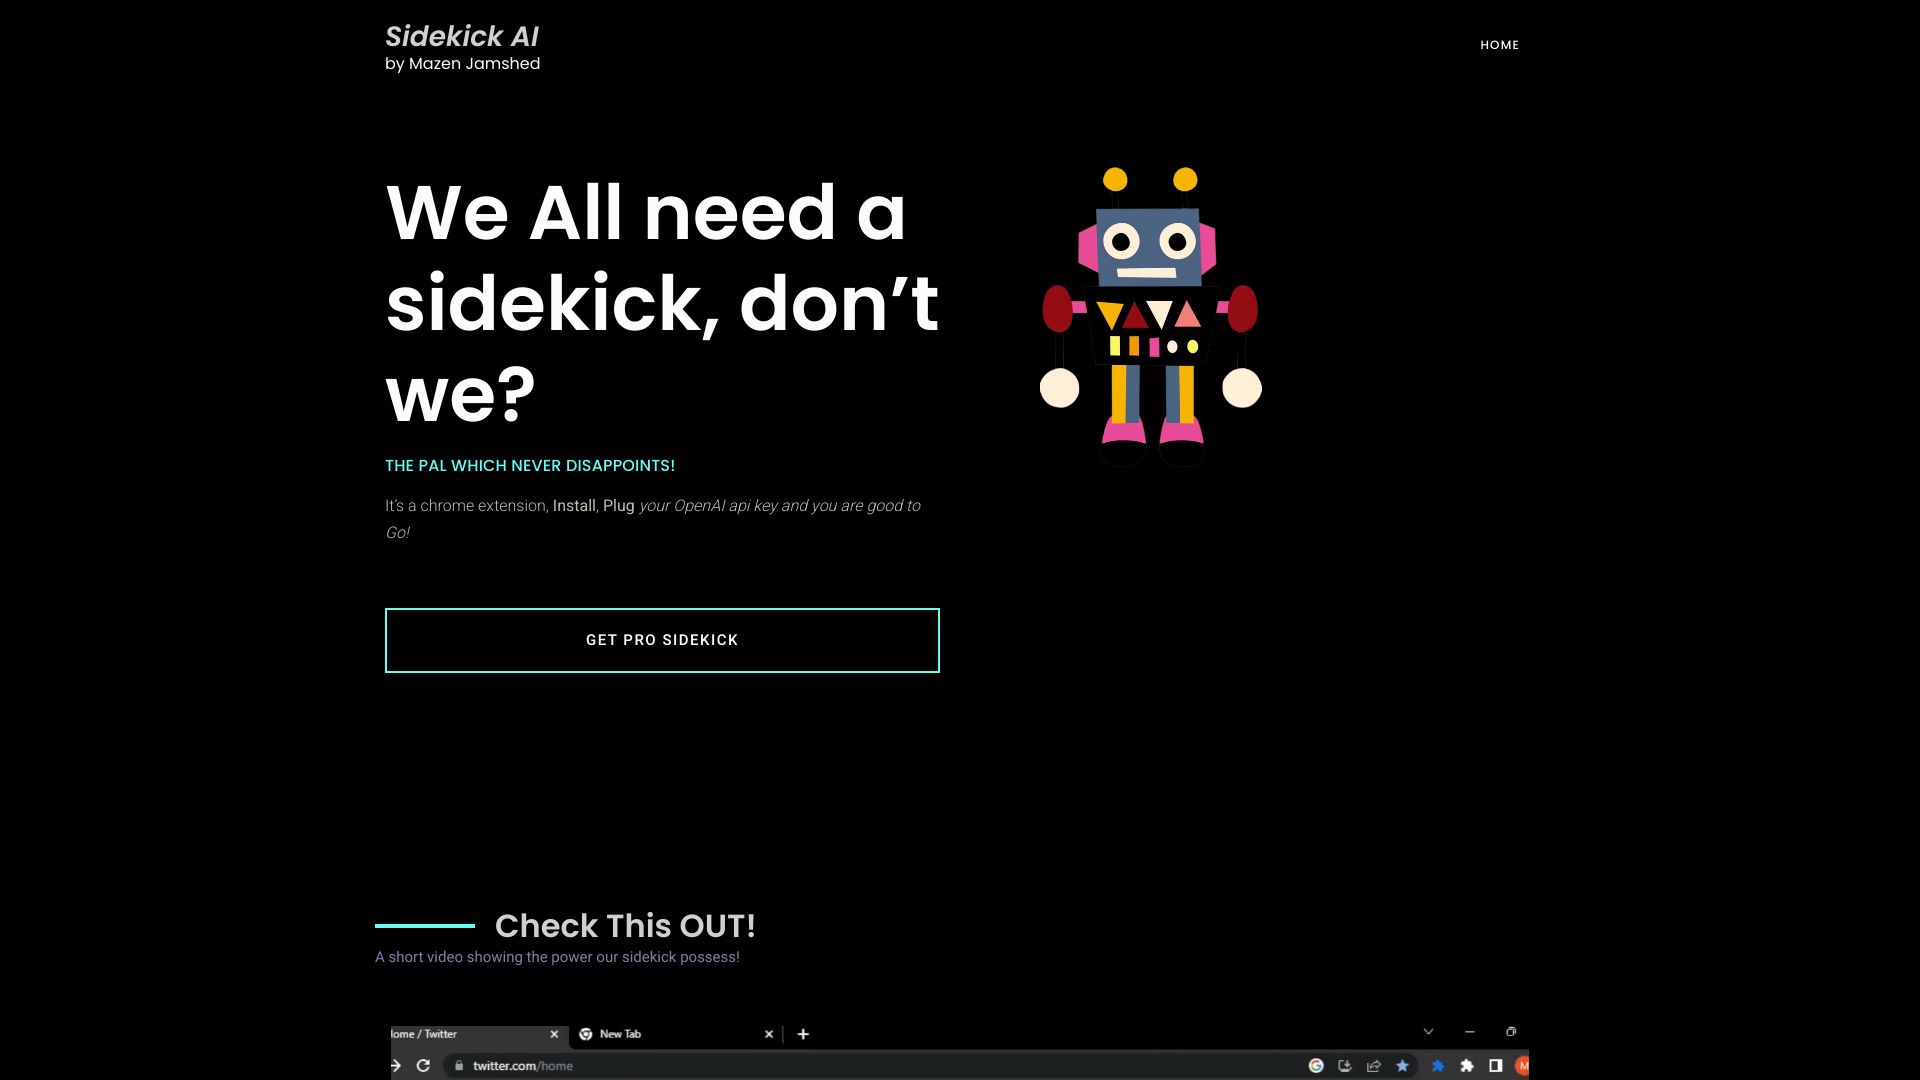
Task: Open the tab search chevron dropdown
Action: (x=1428, y=1031)
